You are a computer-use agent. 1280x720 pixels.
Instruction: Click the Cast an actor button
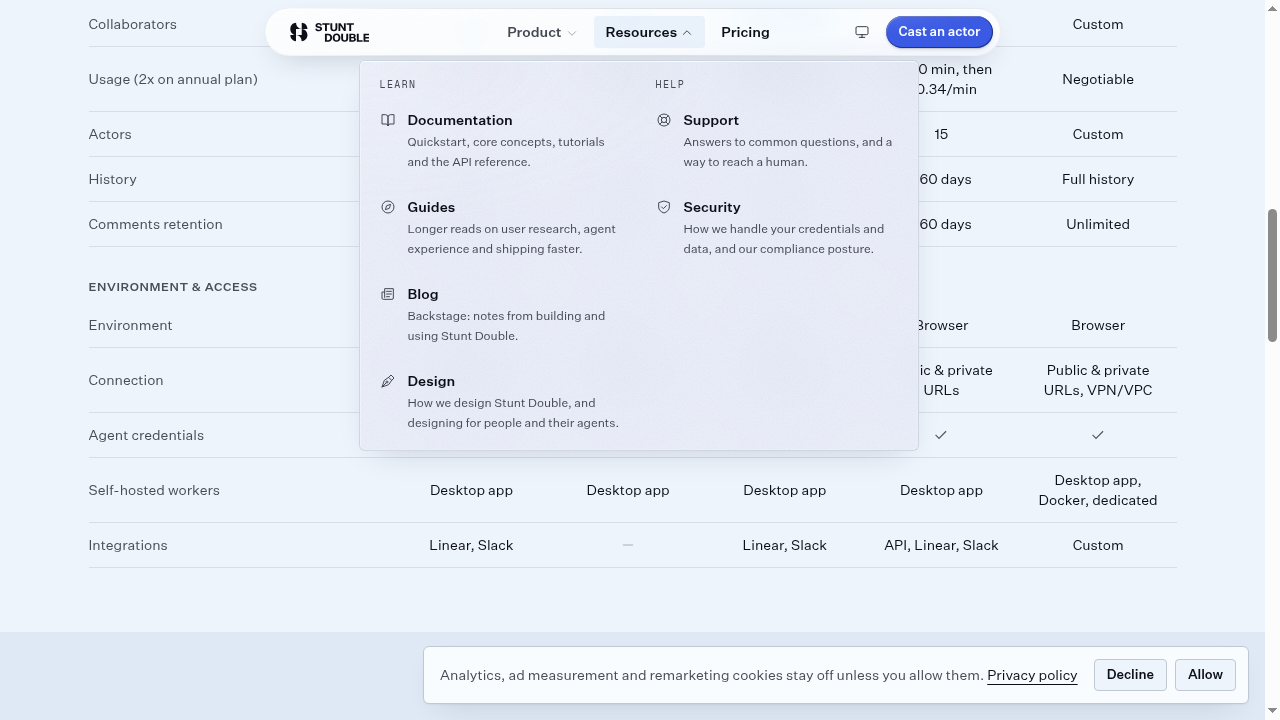pos(939,32)
